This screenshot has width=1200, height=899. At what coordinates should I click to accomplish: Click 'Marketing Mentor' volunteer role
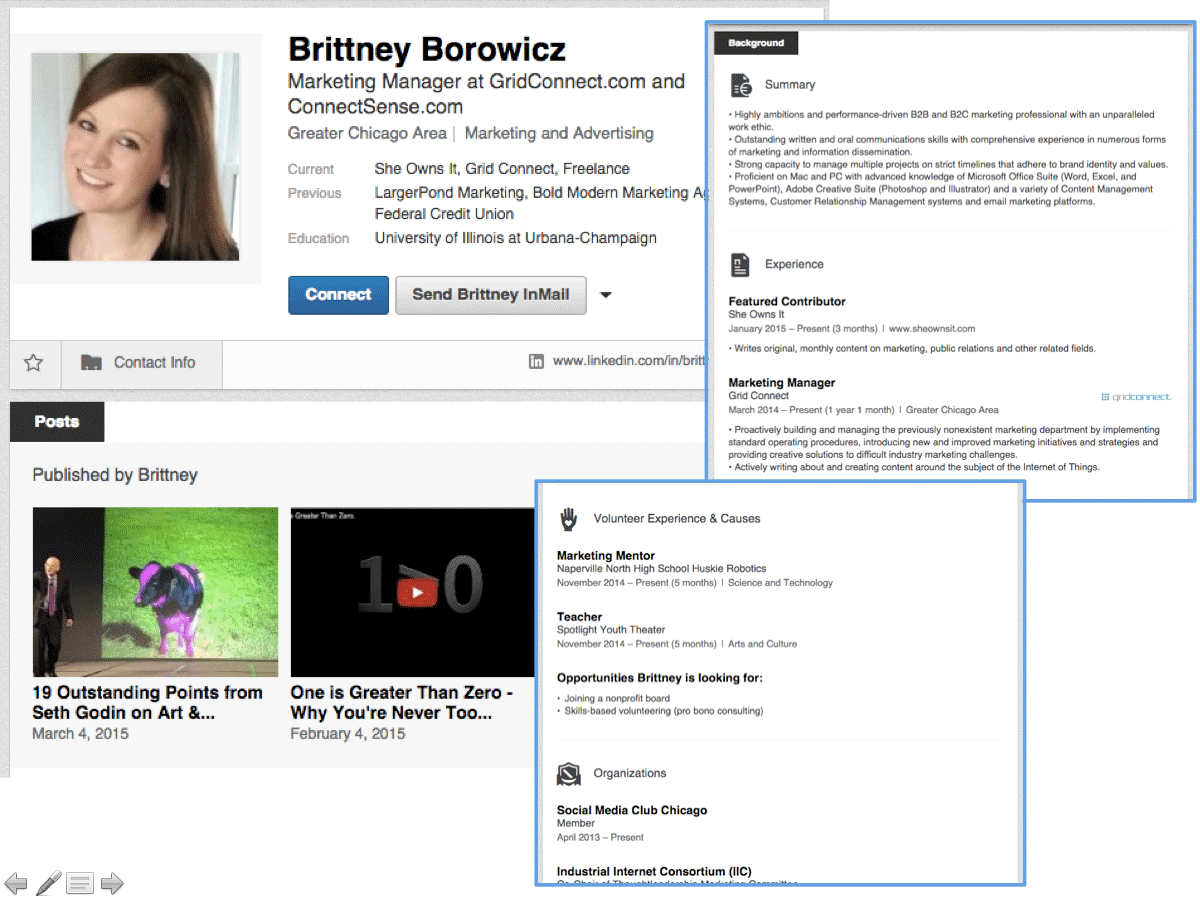(x=606, y=555)
